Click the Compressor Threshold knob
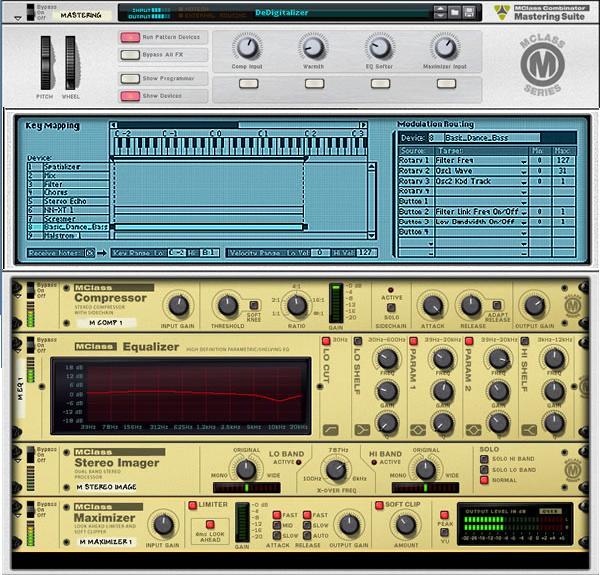 [x=228, y=306]
